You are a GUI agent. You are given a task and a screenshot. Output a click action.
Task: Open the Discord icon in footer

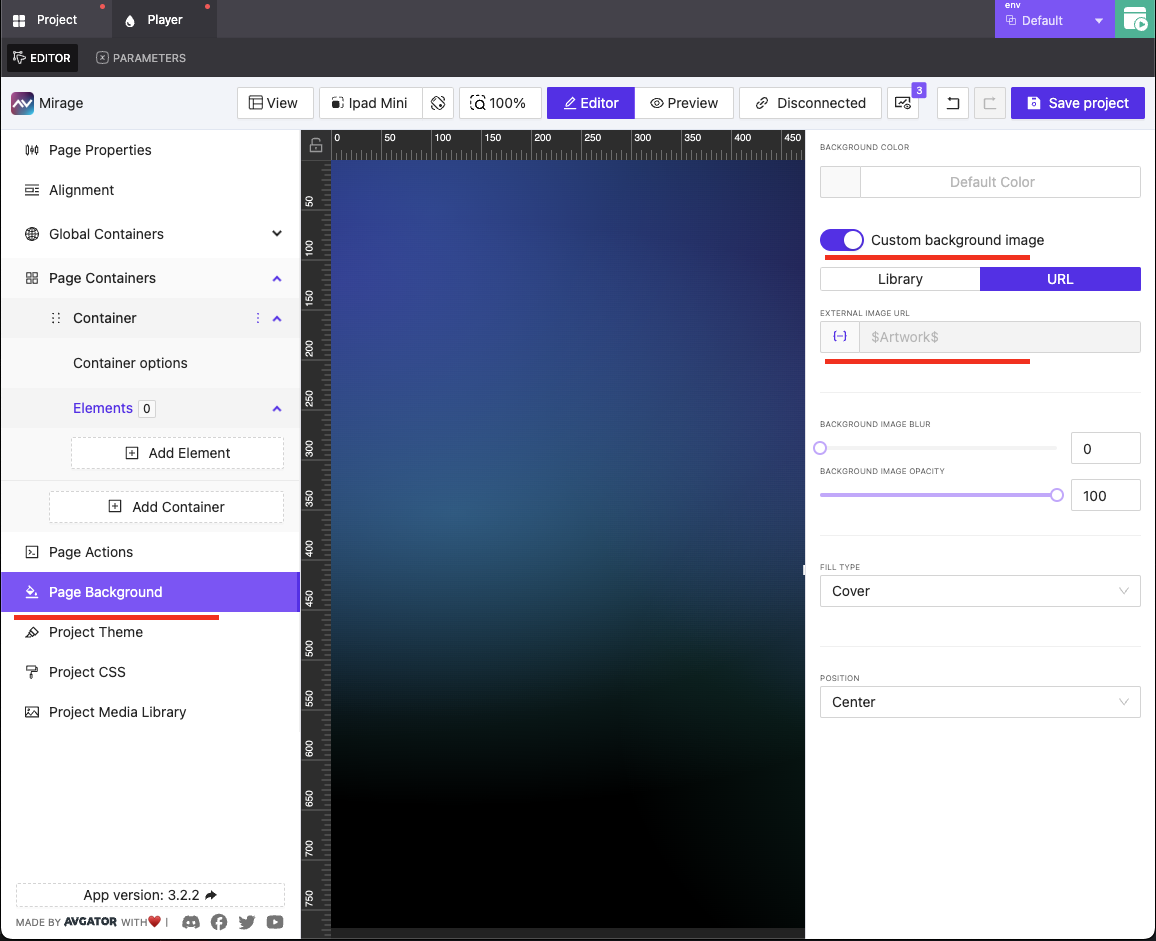(190, 922)
